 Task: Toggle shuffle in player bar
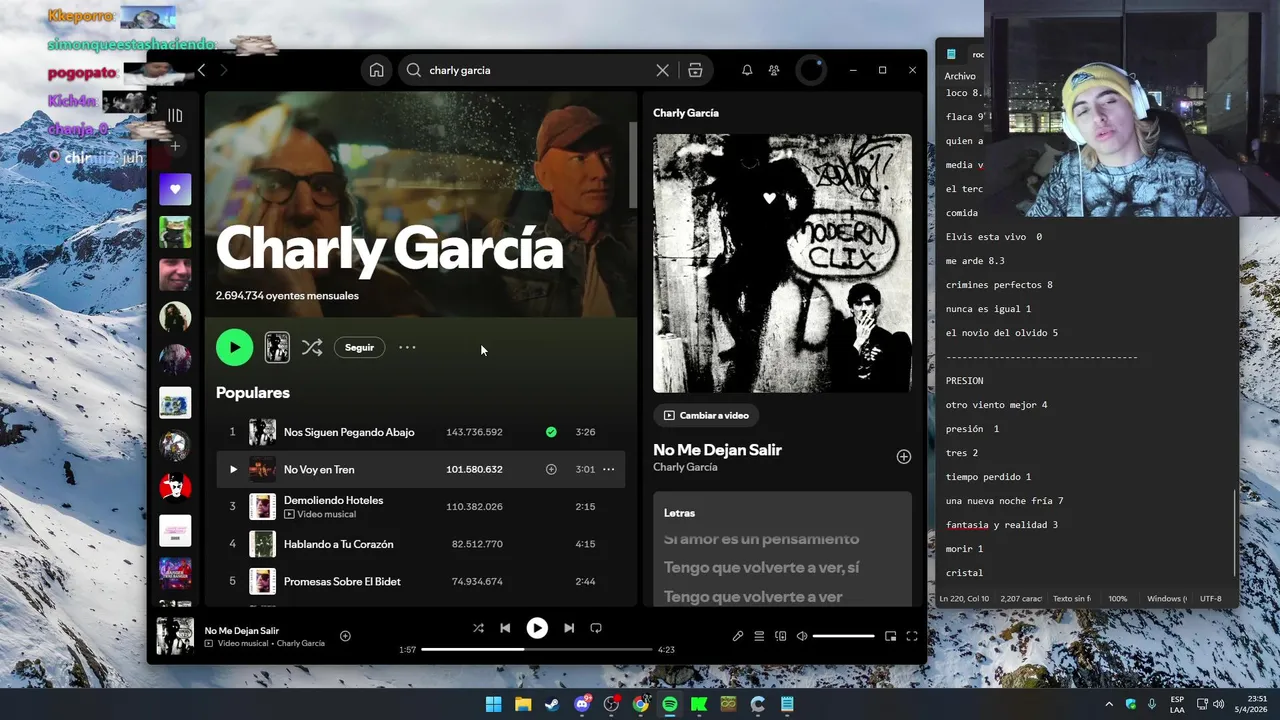478,628
